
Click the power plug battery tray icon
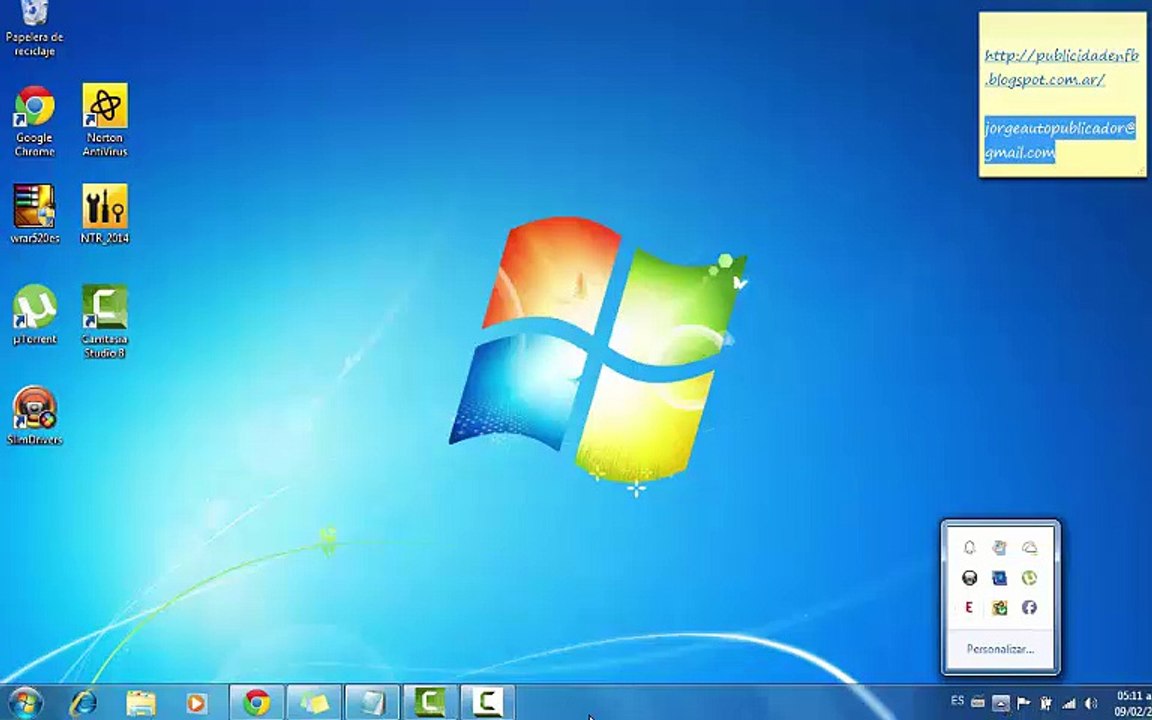pyautogui.click(x=1046, y=703)
